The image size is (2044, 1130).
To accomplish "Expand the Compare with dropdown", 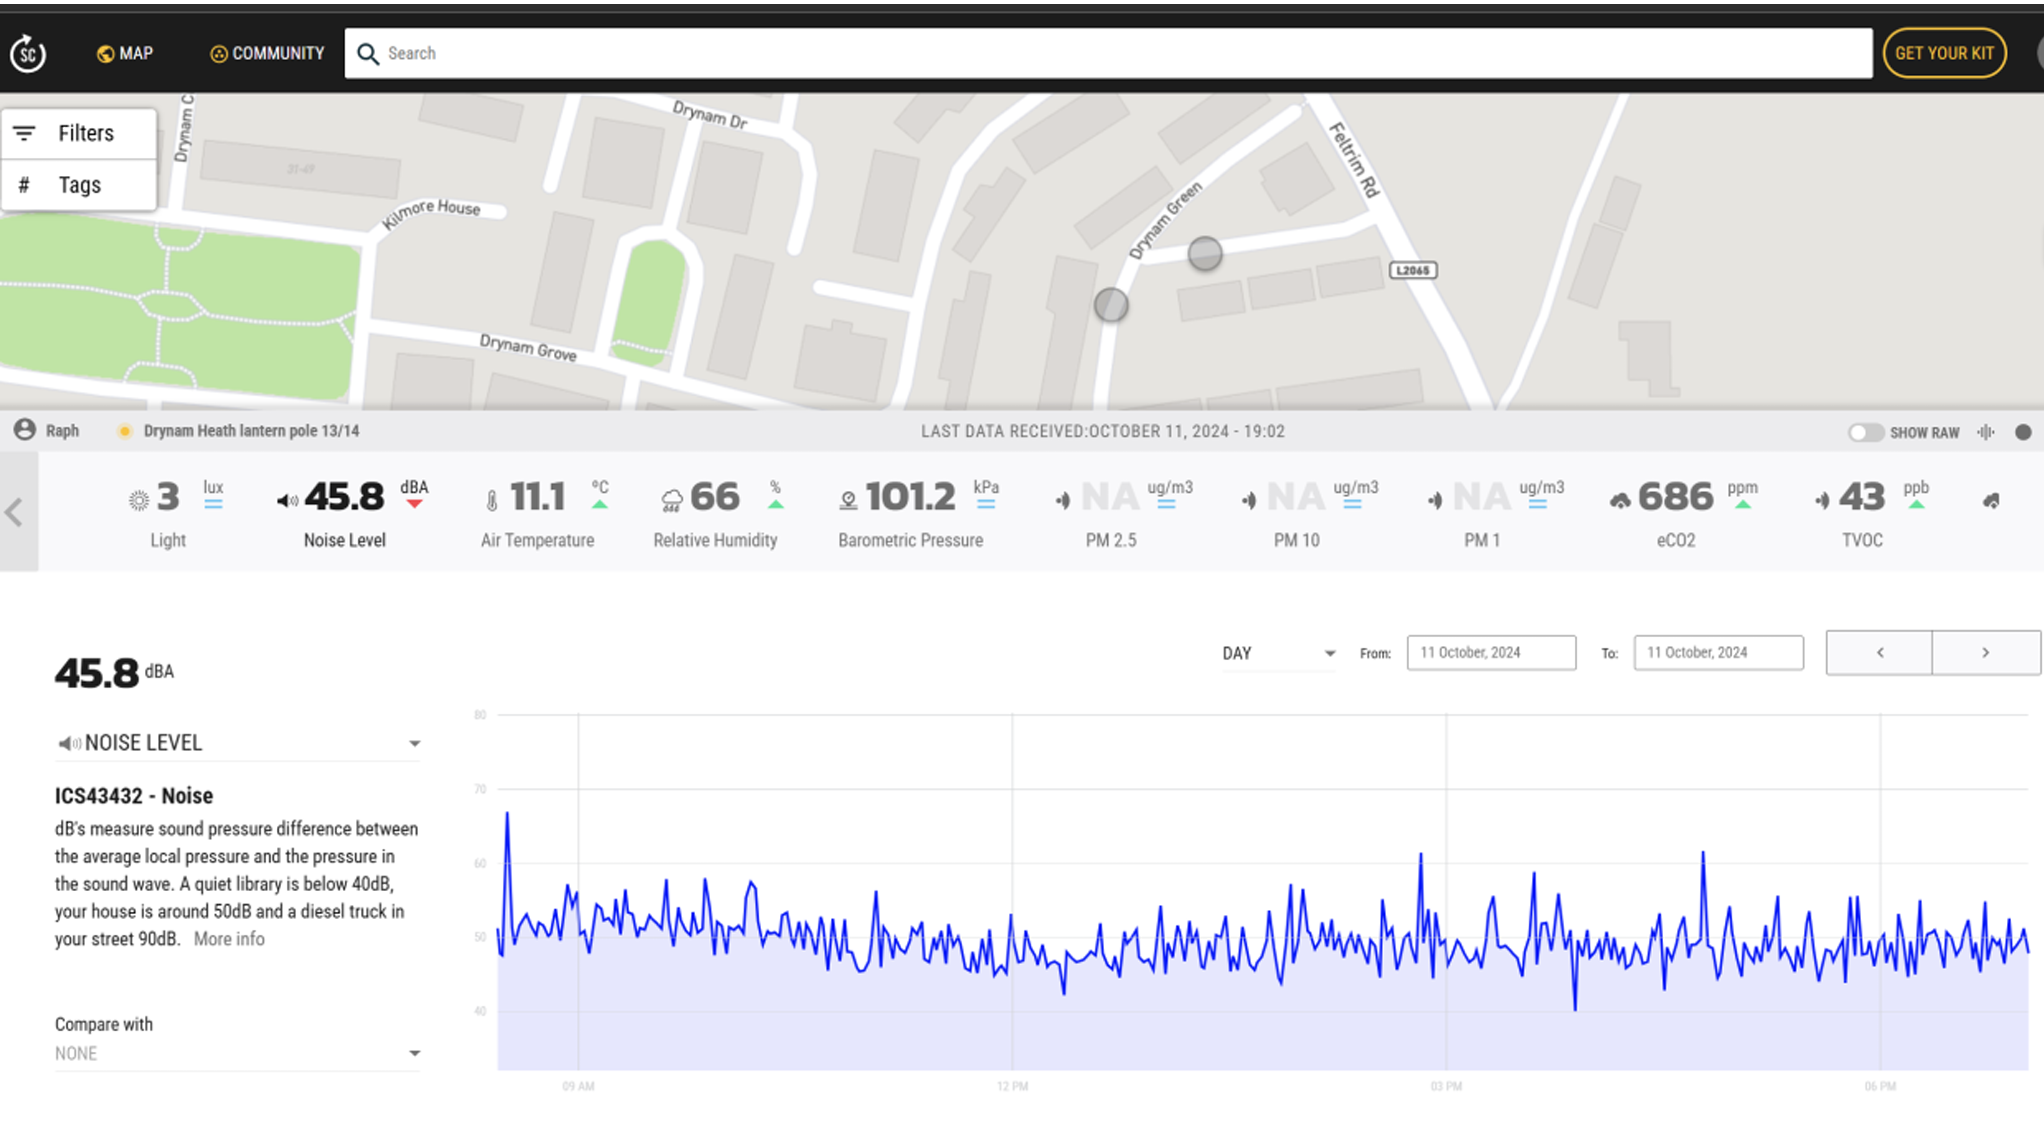I will click(237, 1053).
